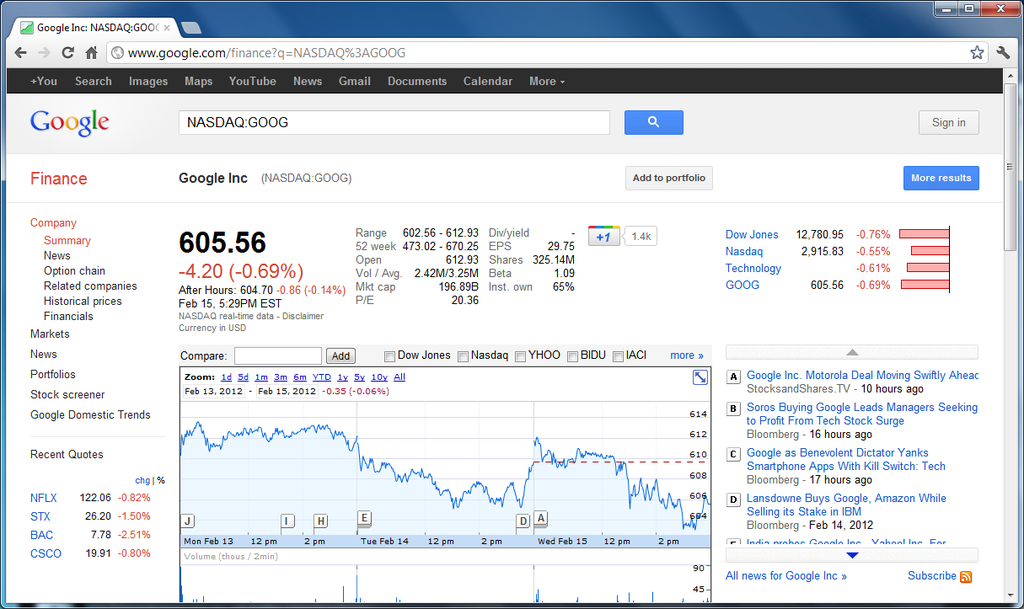Click the RSS feed icon beside Subscribe

966,577
